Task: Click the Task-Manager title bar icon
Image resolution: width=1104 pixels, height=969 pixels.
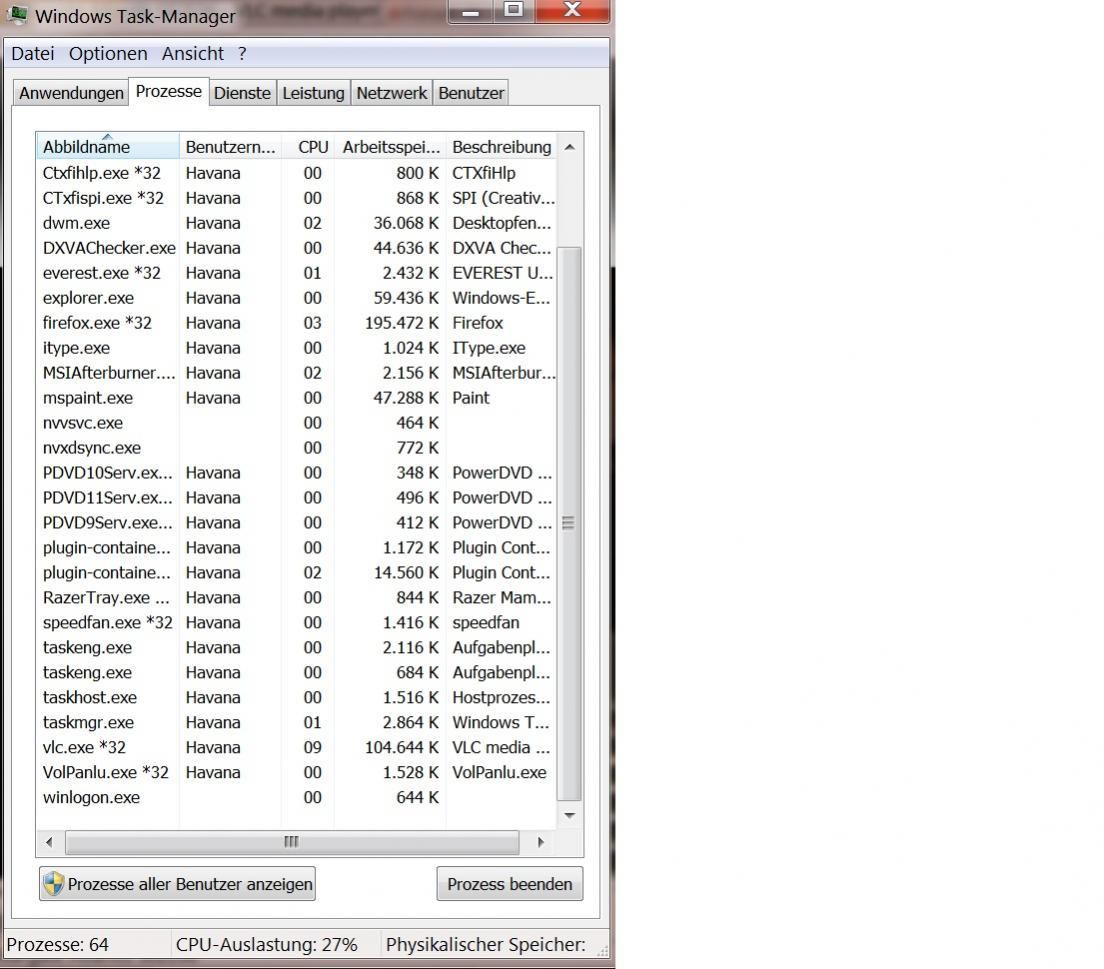Action: coord(17,14)
